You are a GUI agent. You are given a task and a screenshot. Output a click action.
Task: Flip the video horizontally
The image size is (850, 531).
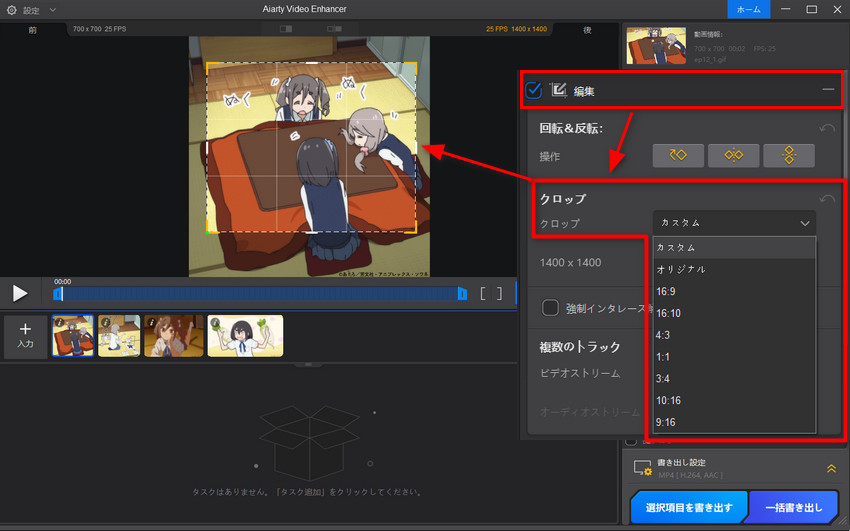point(733,156)
